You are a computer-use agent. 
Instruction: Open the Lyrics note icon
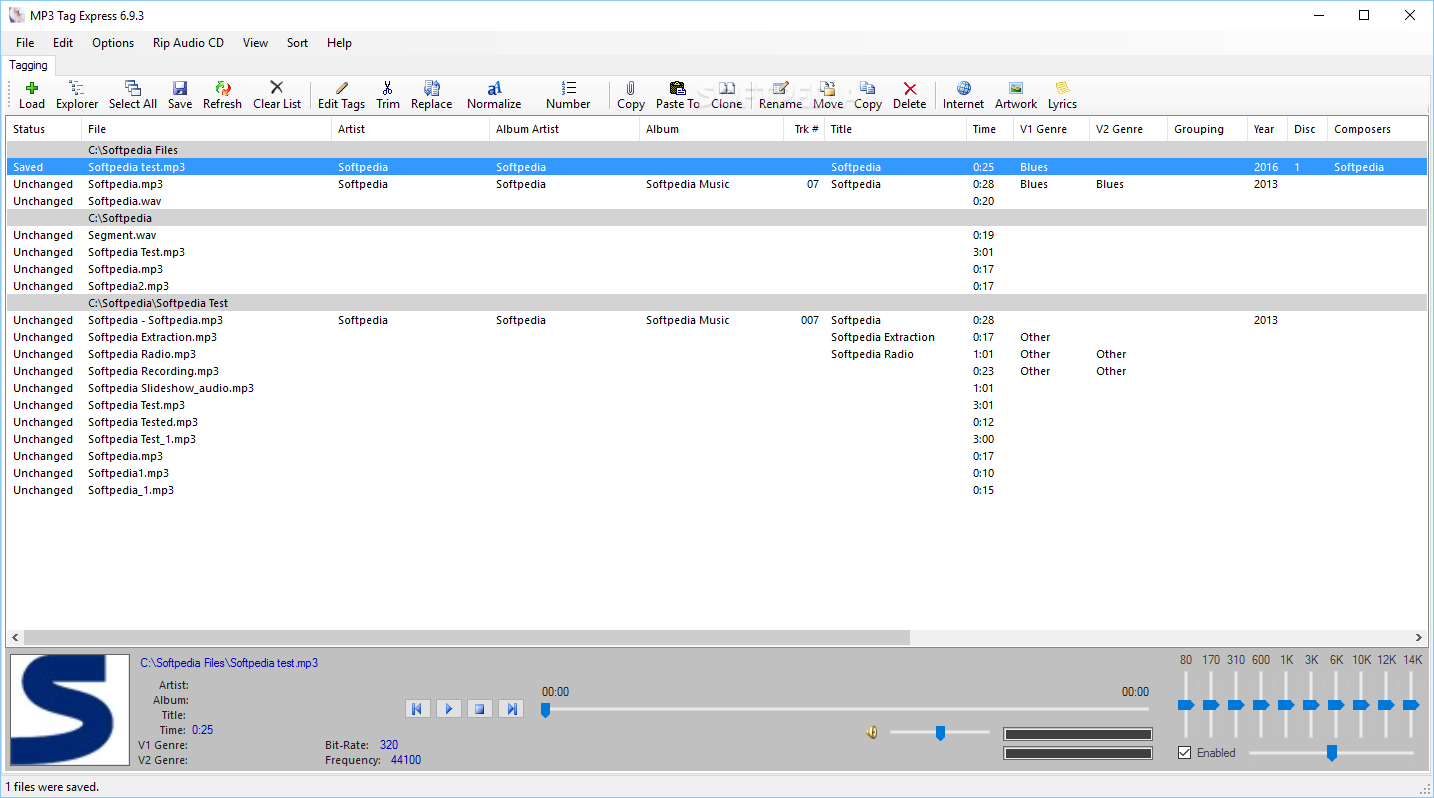click(1062, 89)
